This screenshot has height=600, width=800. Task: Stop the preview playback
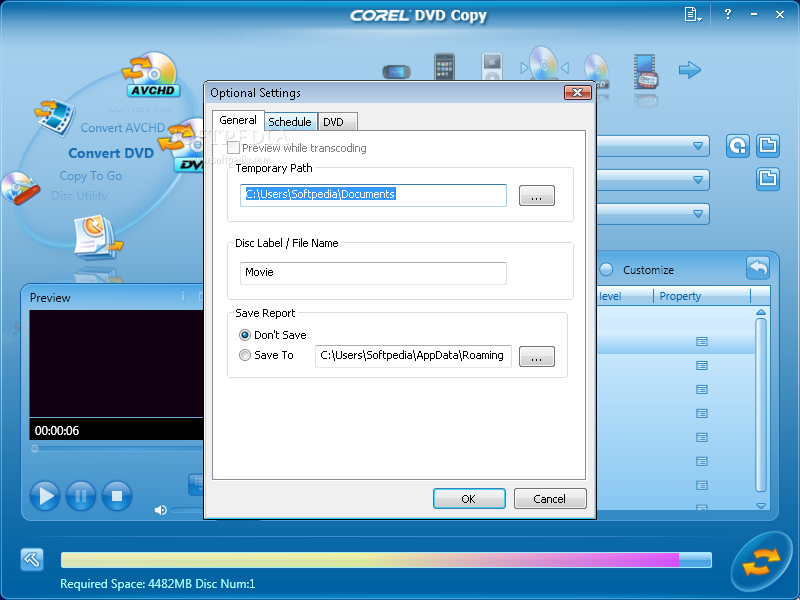(117, 495)
